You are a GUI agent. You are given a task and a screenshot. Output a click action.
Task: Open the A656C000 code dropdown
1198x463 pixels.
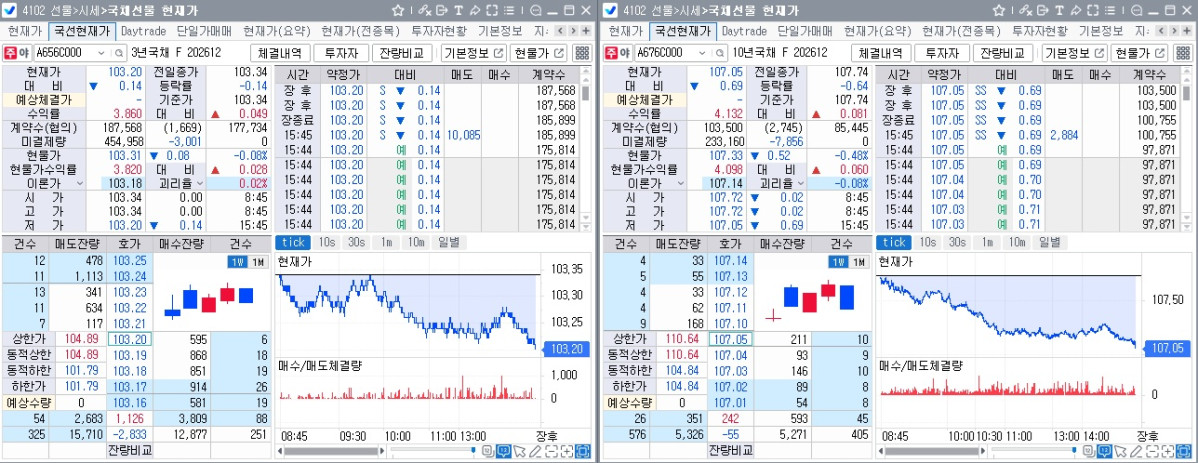(x=102, y=53)
